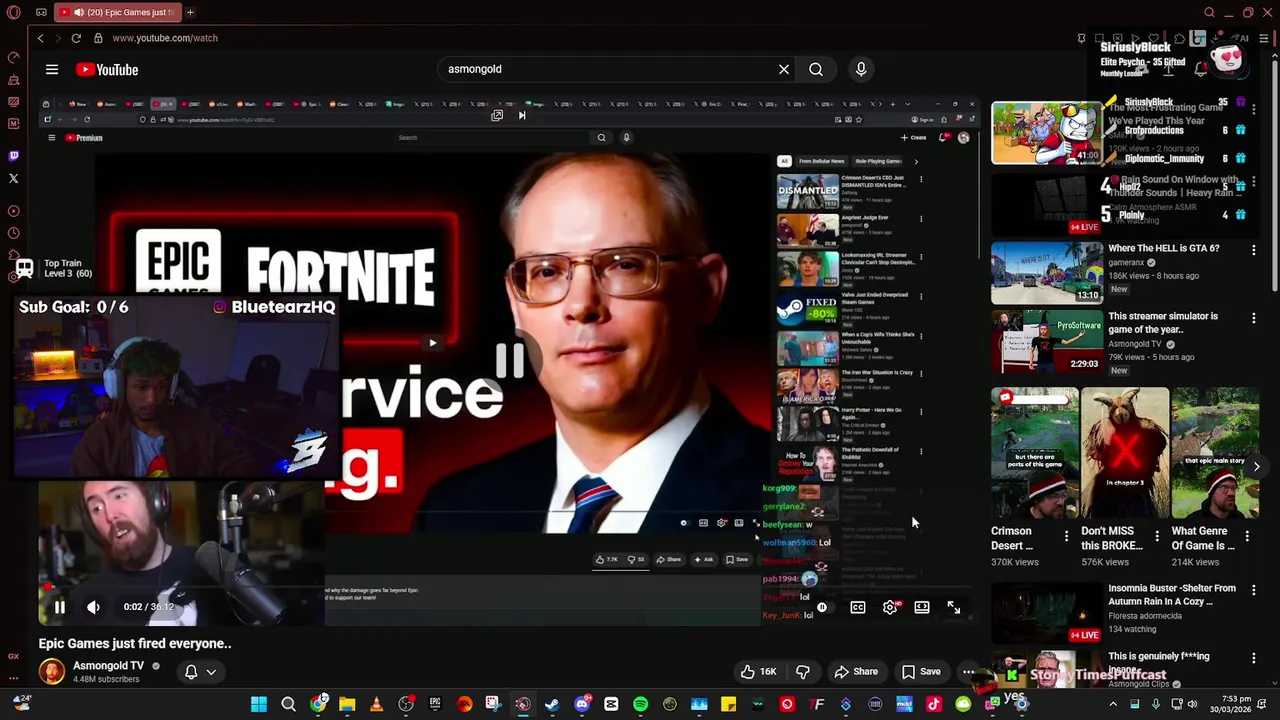Viewport: 1280px width, 720px height.
Task: Go to the YouTube home logo
Action: pos(107,69)
